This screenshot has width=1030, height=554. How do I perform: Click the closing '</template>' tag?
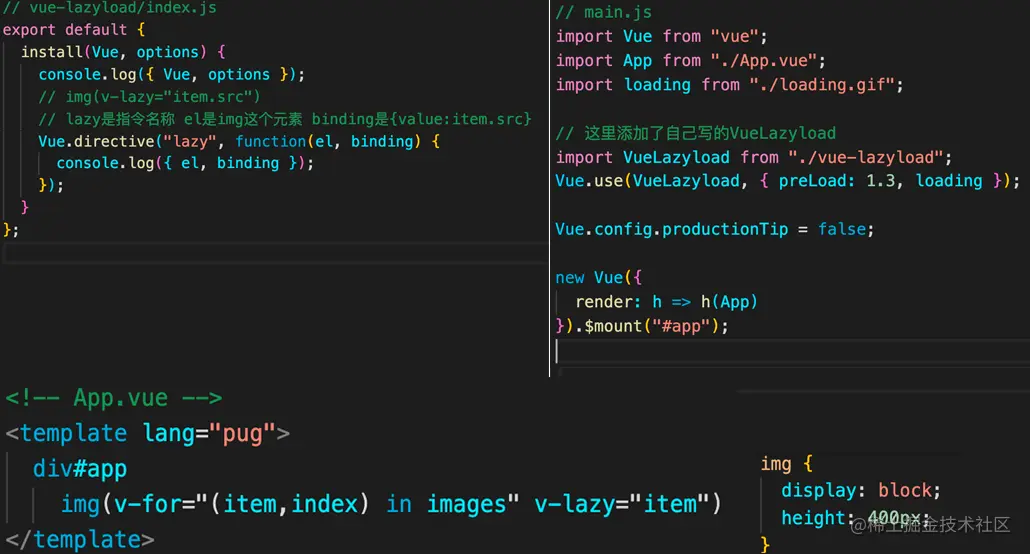[x=79, y=540]
